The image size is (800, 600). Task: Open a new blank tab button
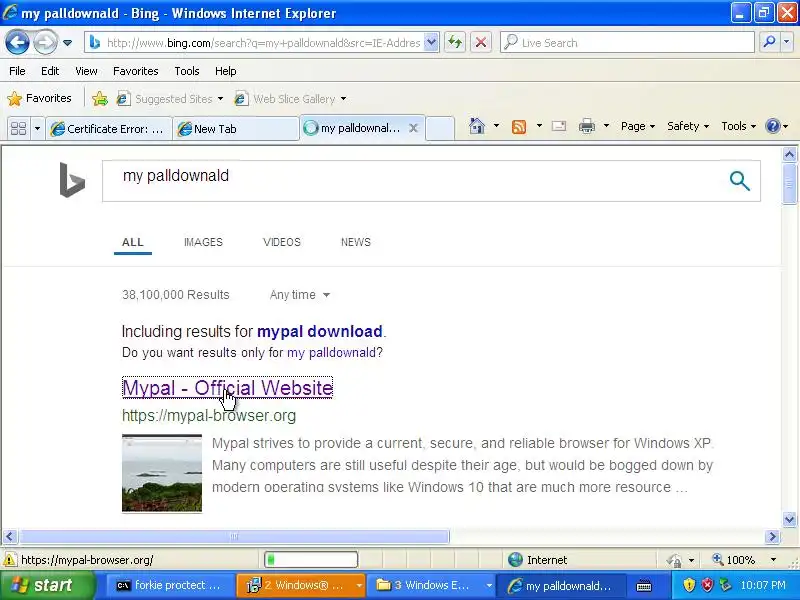tap(440, 128)
